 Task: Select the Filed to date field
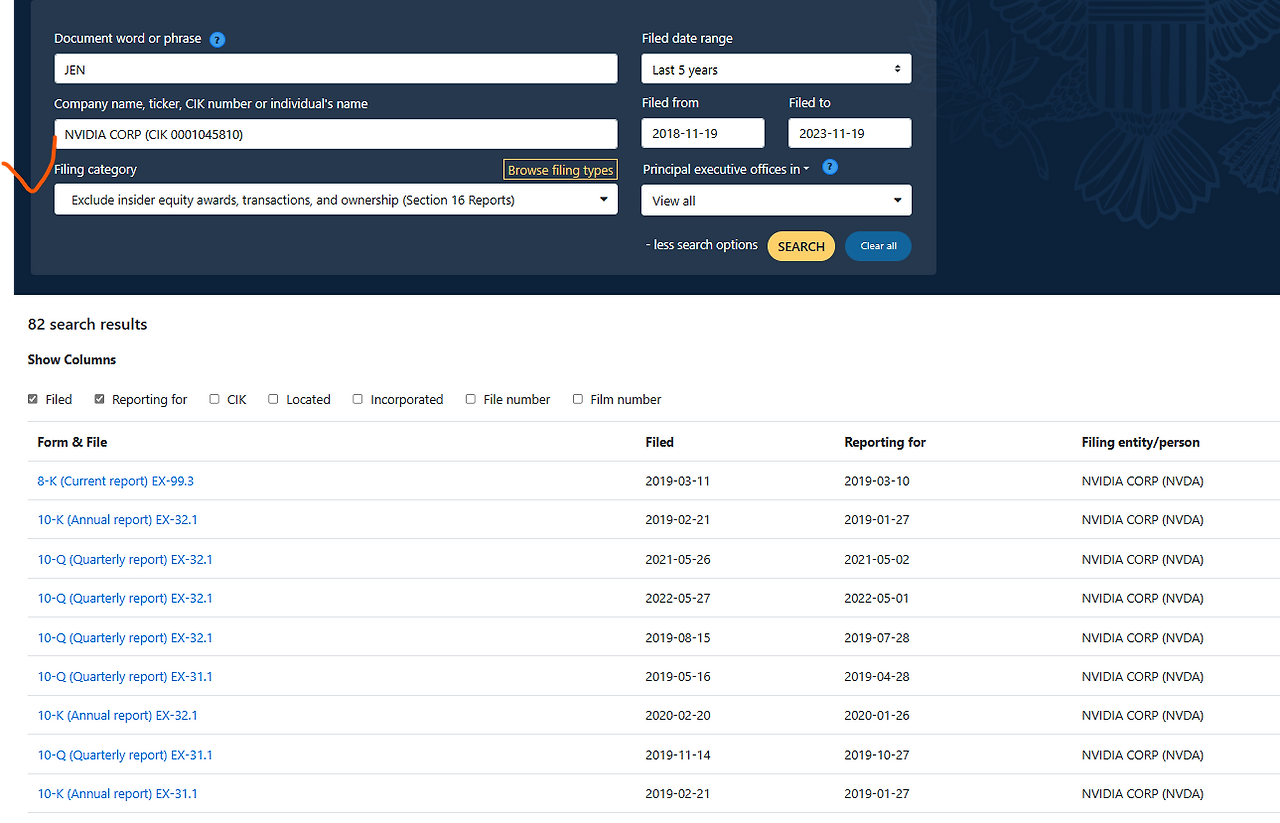tap(850, 133)
